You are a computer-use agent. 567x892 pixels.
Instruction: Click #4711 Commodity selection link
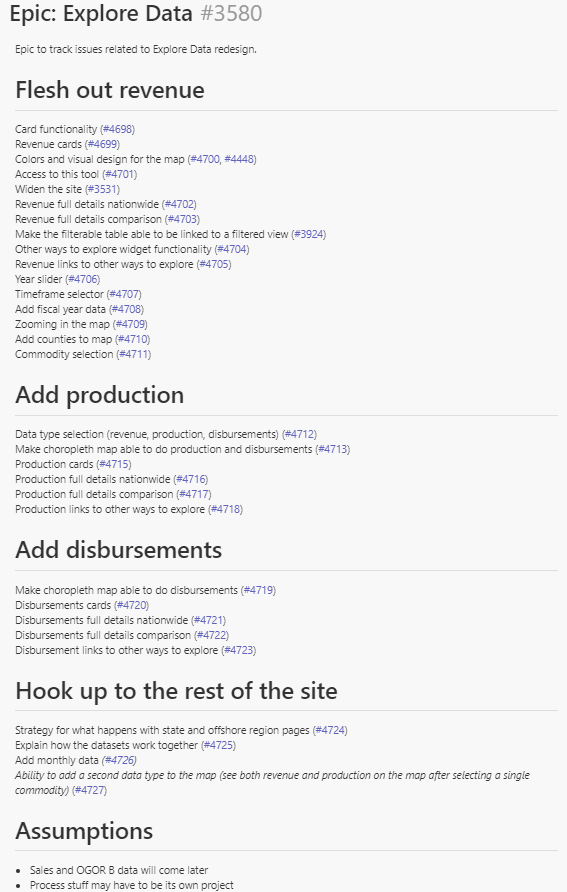coord(134,354)
